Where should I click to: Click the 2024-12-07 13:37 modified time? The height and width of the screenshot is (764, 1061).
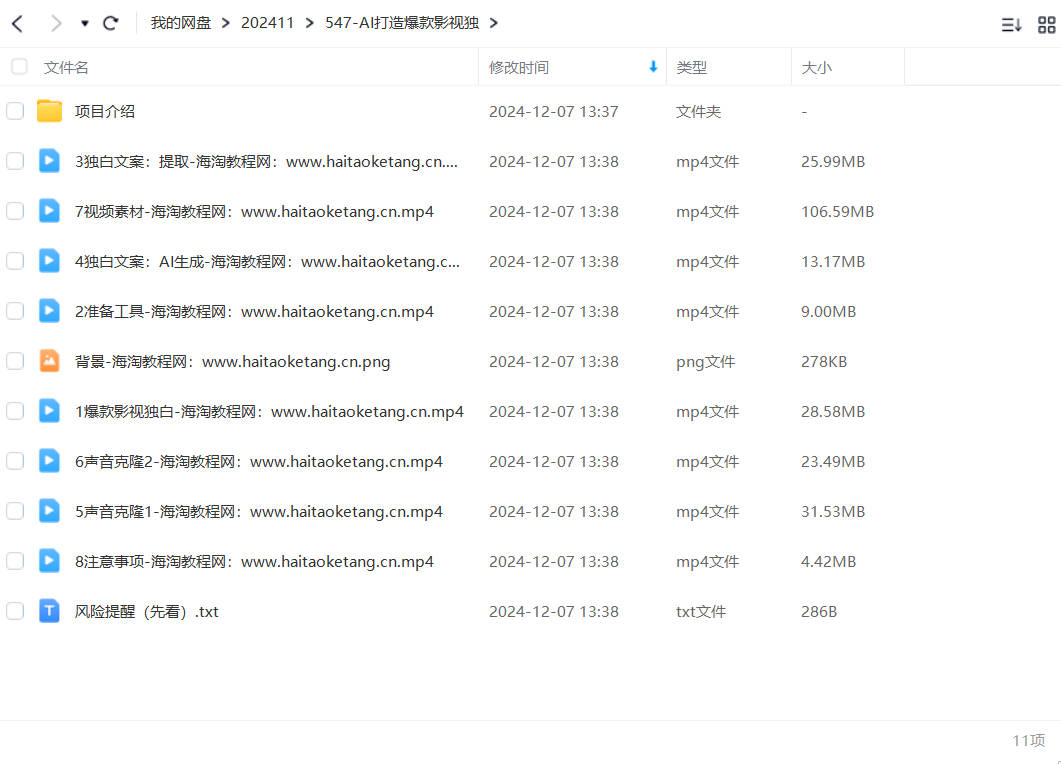click(554, 112)
